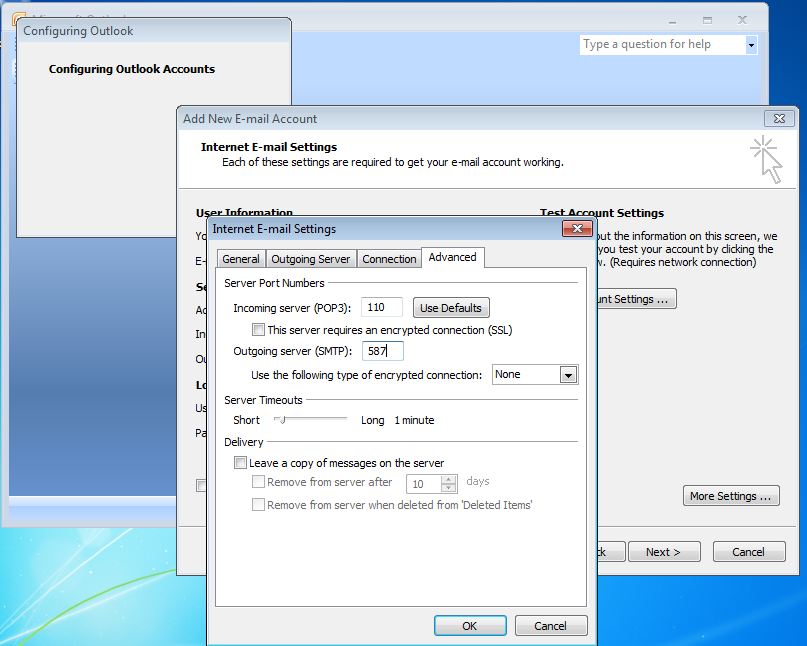Switch to the General tab
Screen dimensions: 807x646
coord(241,258)
